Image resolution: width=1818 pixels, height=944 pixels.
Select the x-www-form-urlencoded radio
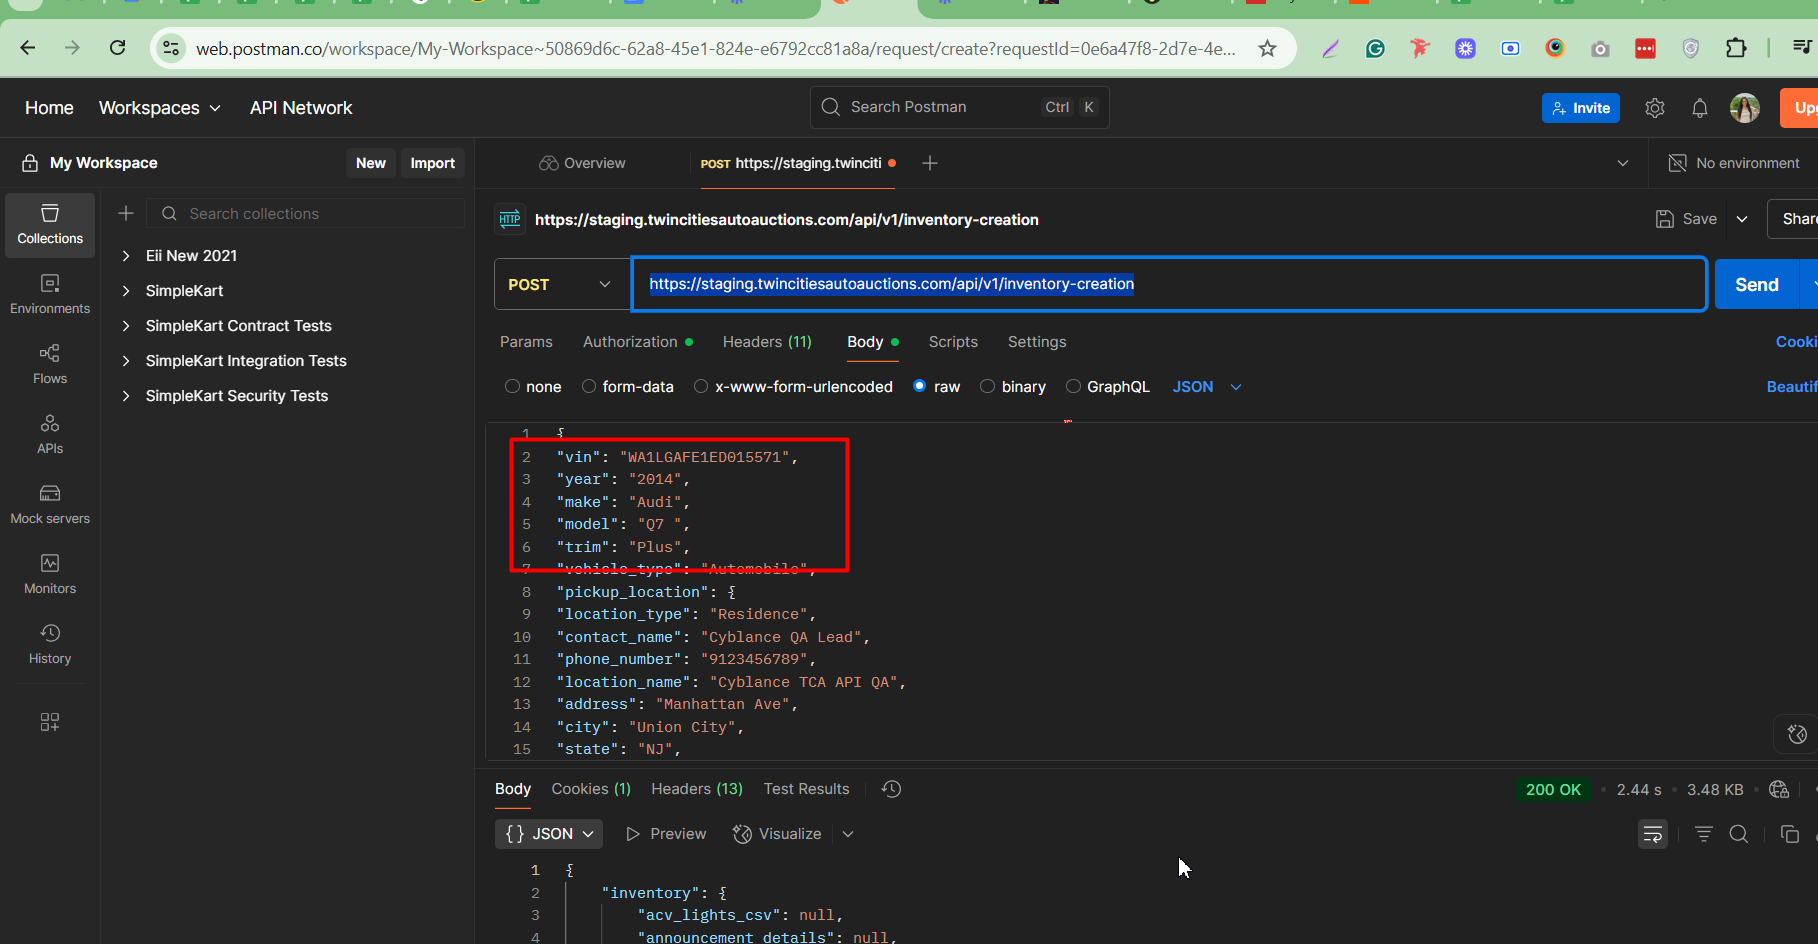tap(701, 386)
